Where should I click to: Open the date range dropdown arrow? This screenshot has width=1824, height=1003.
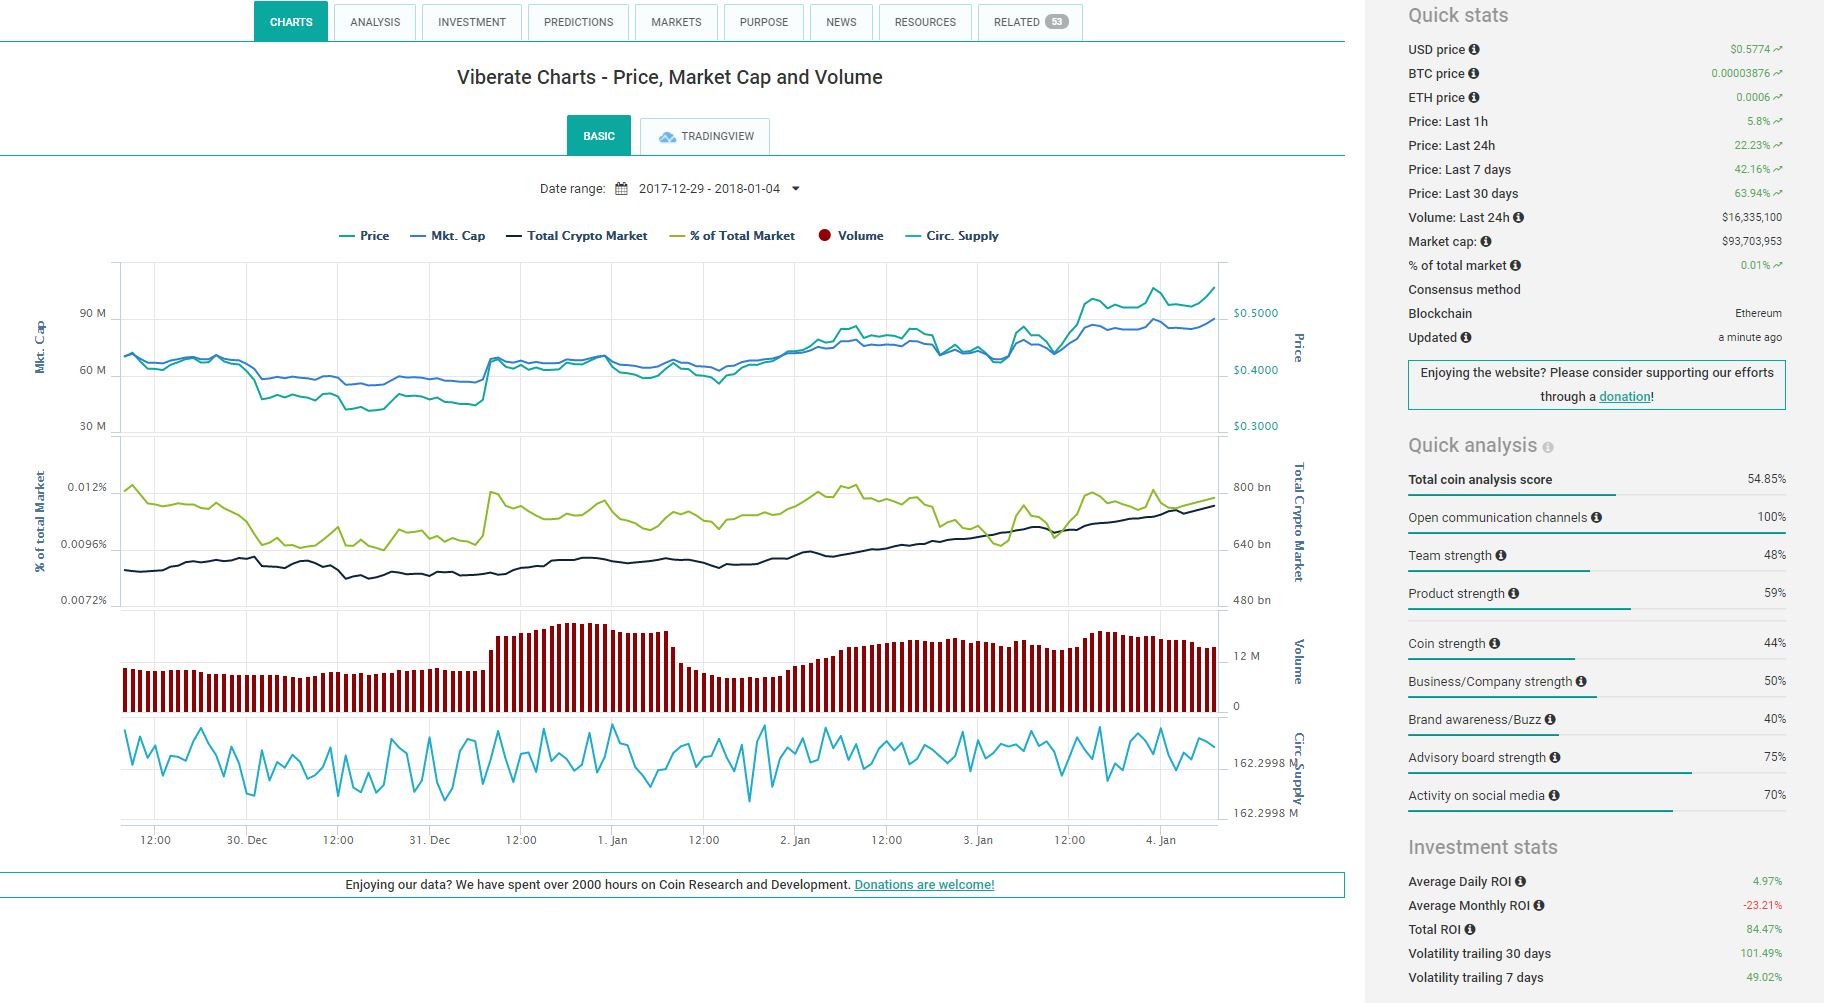click(796, 188)
